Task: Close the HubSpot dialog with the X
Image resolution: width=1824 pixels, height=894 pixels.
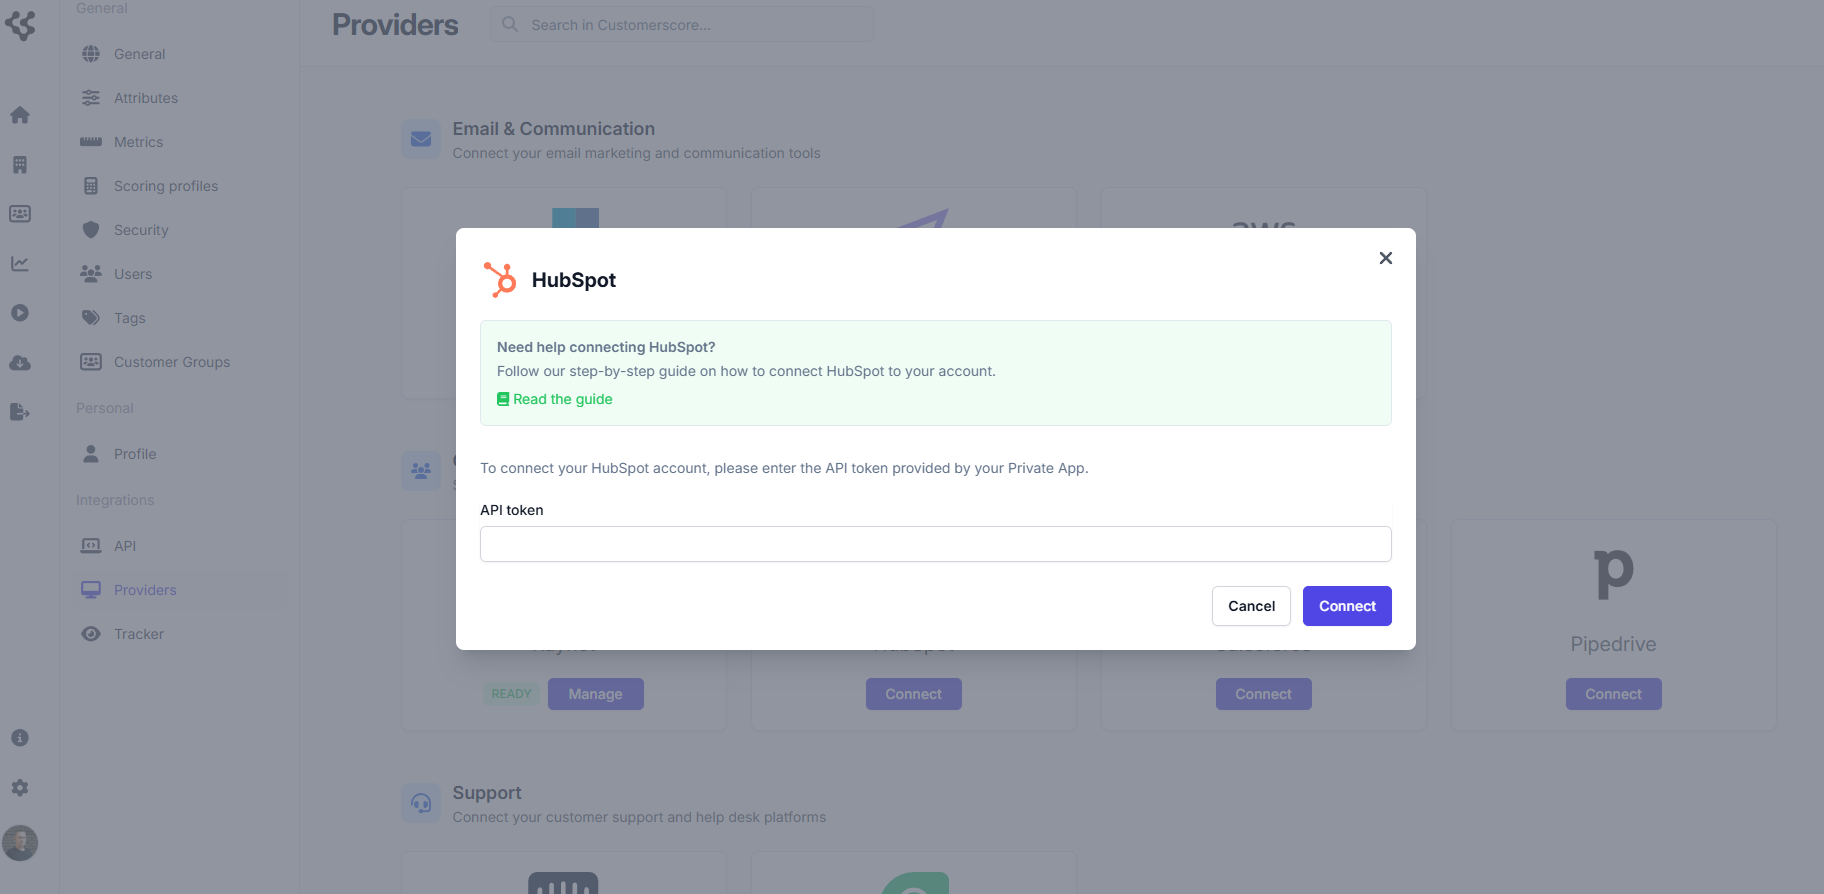Action: [1385, 258]
